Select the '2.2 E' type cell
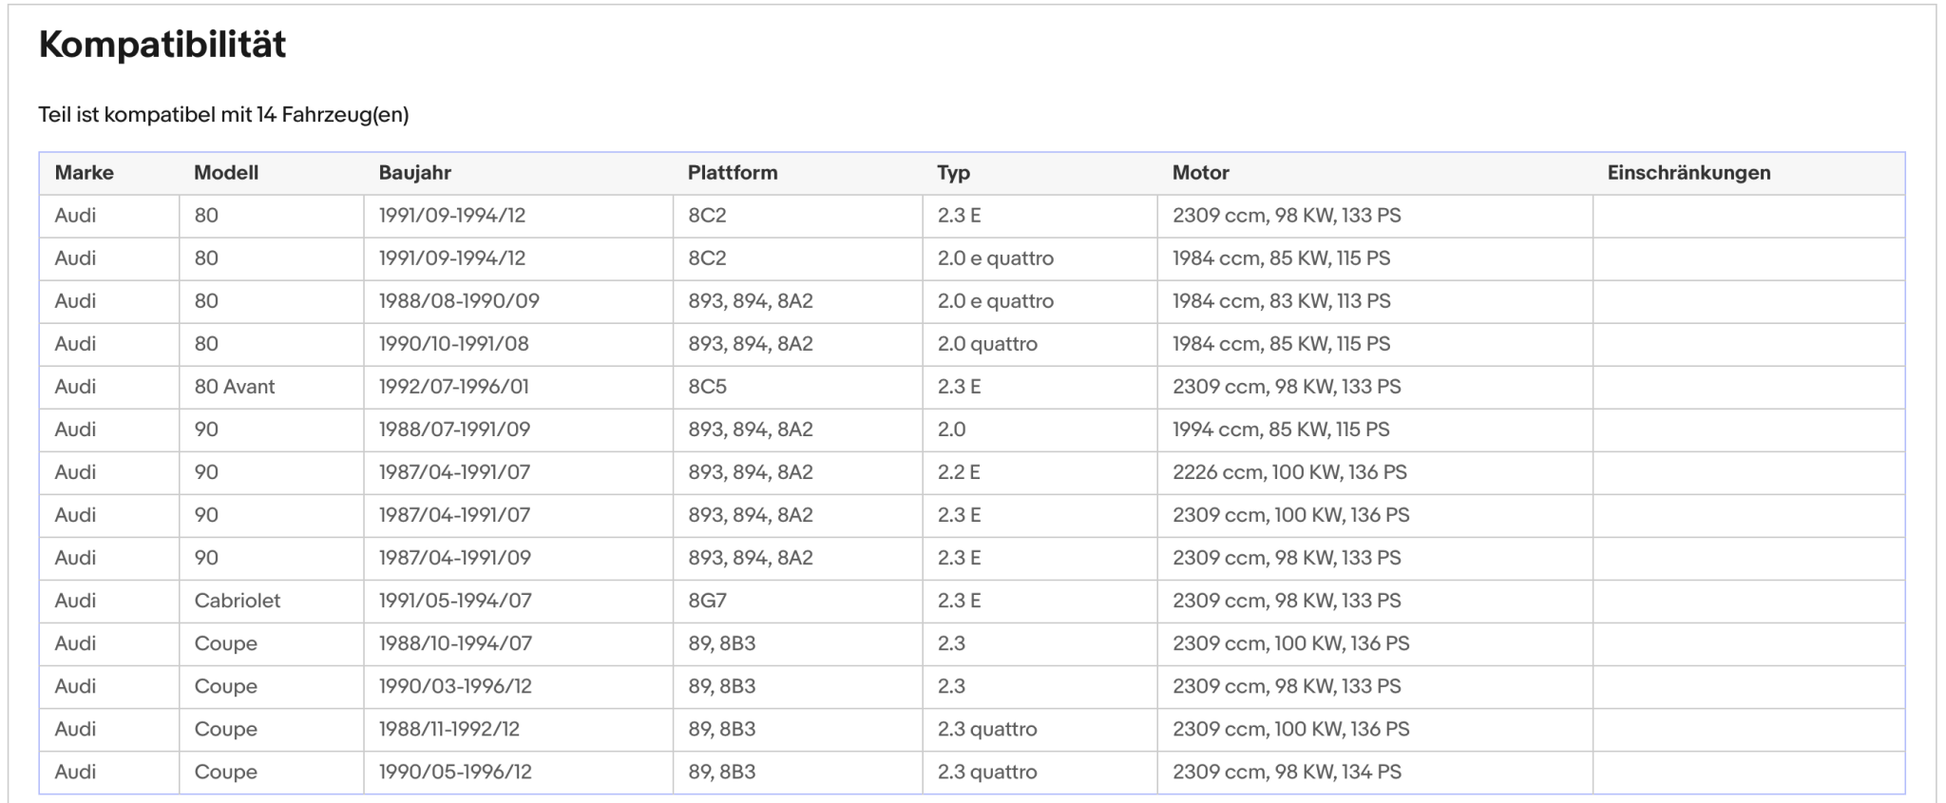The width and height of the screenshot is (1946, 803). pyautogui.click(x=958, y=472)
